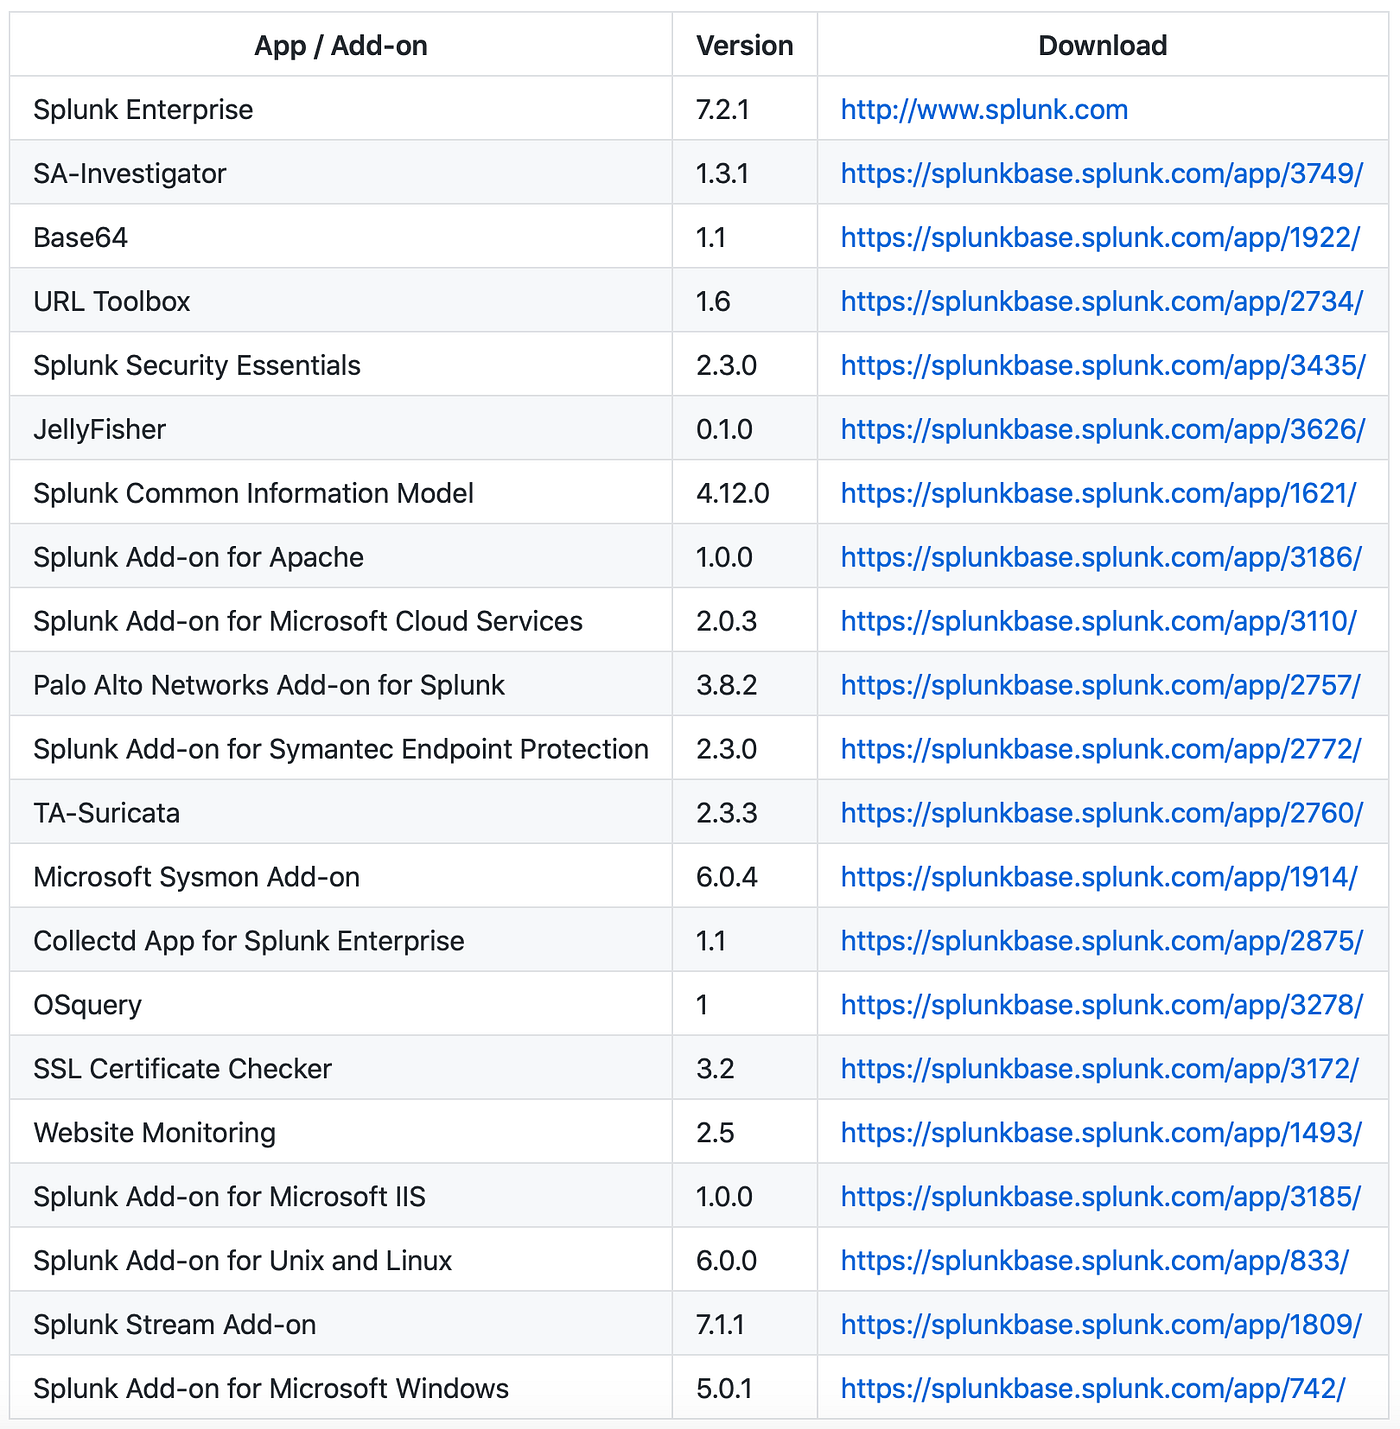Image resolution: width=1400 pixels, height=1429 pixels.
Task: Click version 0.1.0 of JellyFisher
Action: [x=725, y=429]
